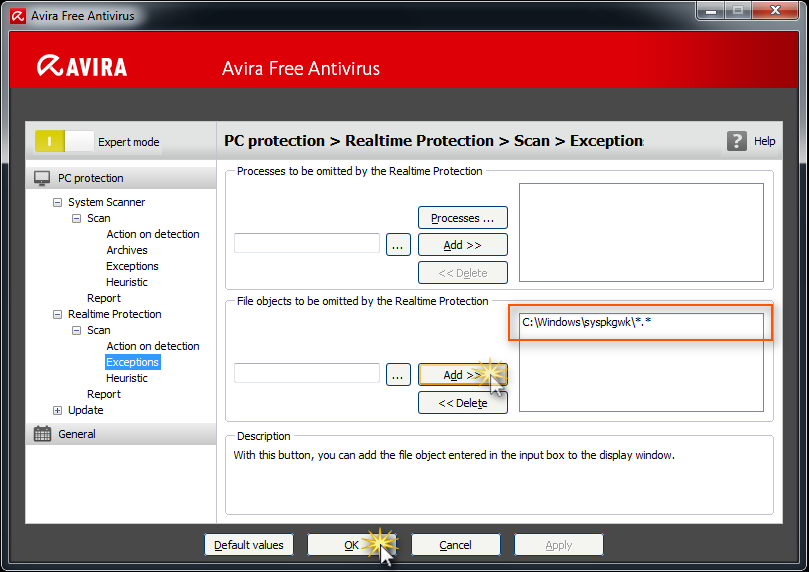The image size is (809, 572).
Task: Collapse the Realtime Protection tree node
Action: [x=57, y=314]
